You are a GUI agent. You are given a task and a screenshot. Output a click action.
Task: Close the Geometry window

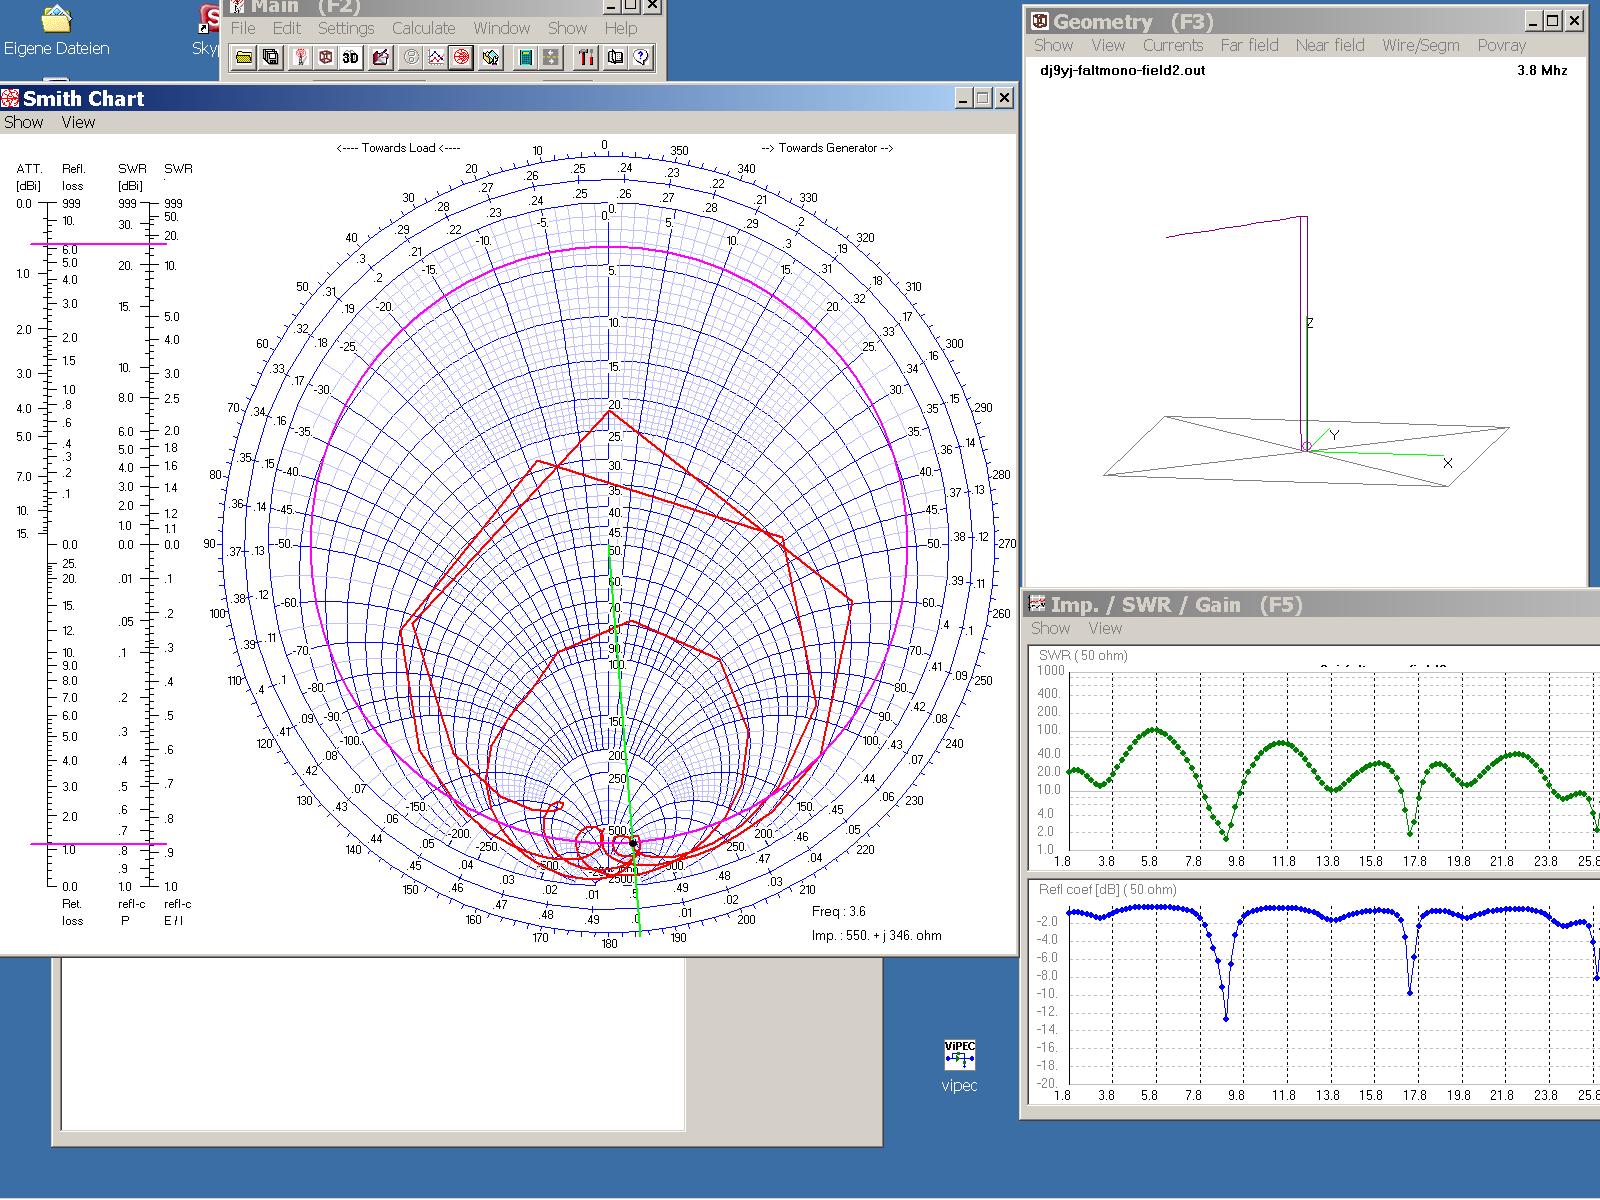click(1575, 20)
